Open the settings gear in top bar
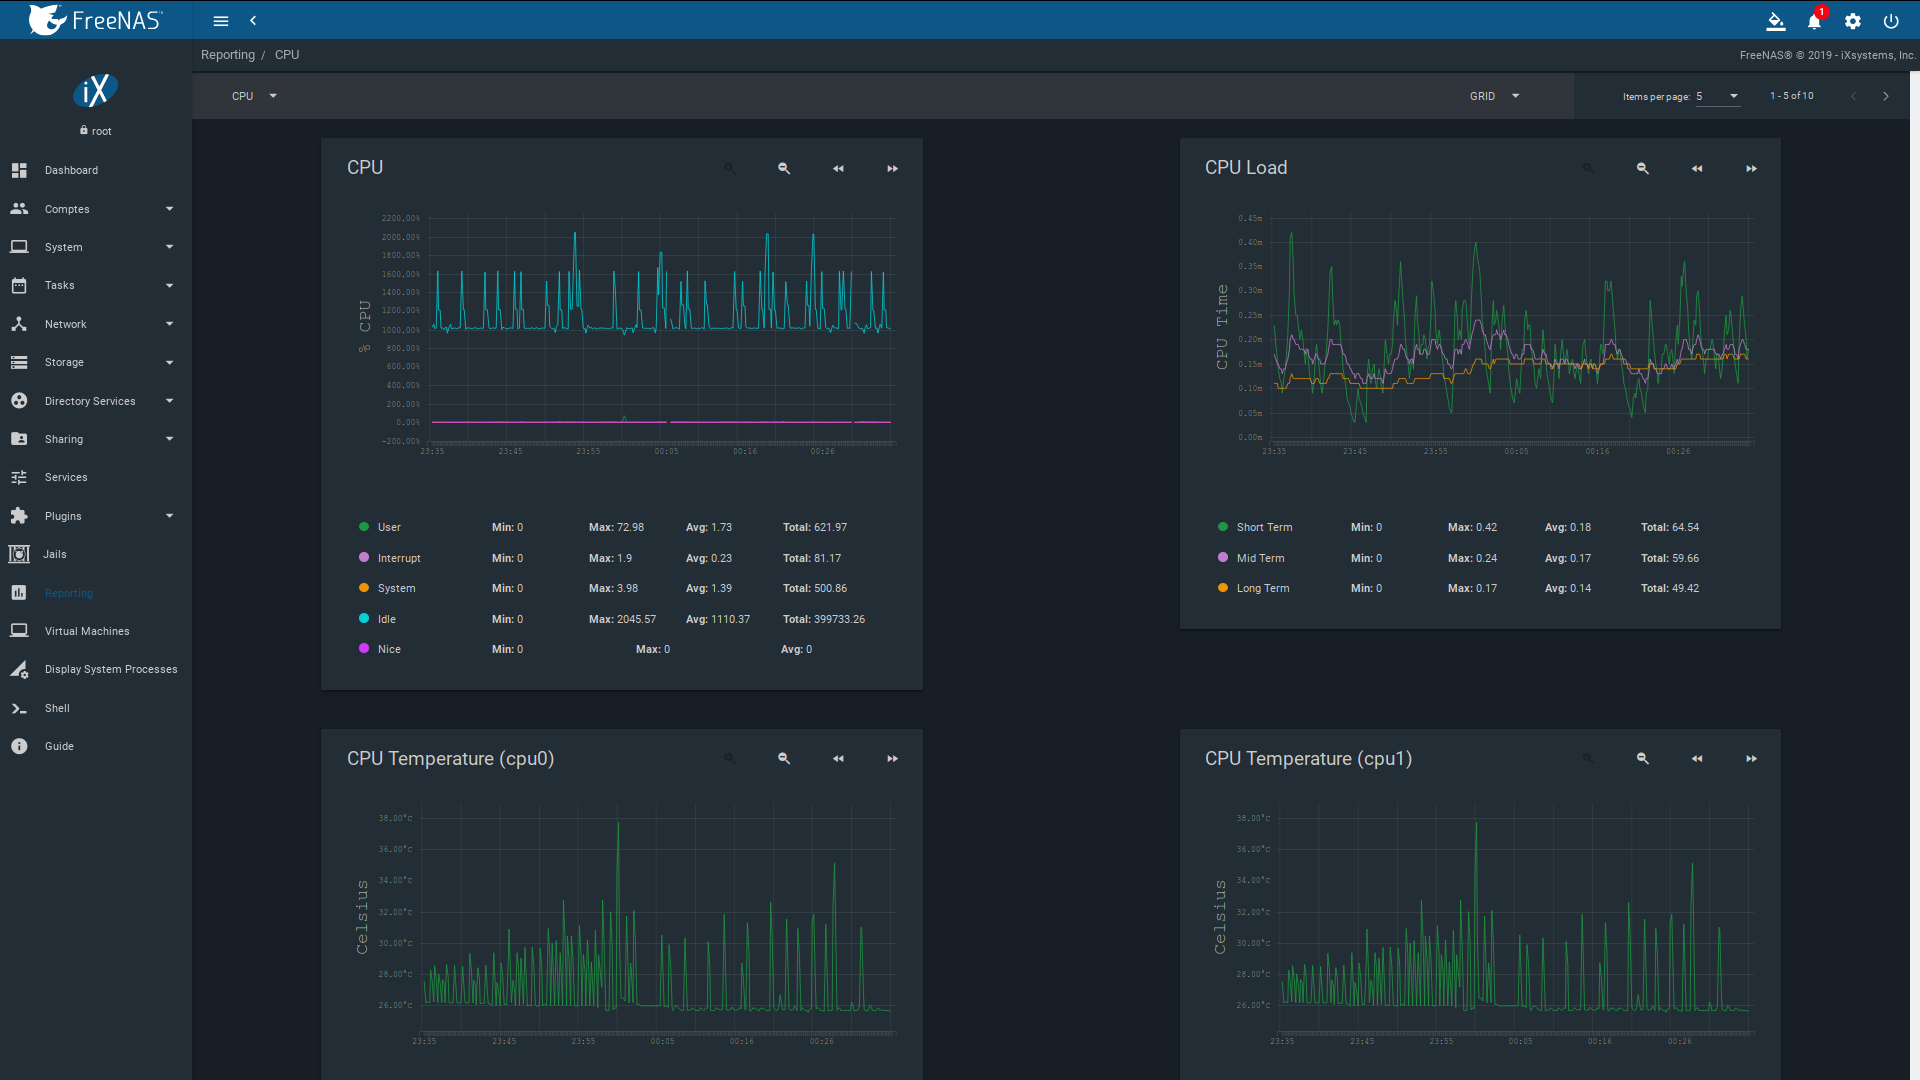The height and width of the screenshot is (1080, 1920). [x=1853, y=21]
